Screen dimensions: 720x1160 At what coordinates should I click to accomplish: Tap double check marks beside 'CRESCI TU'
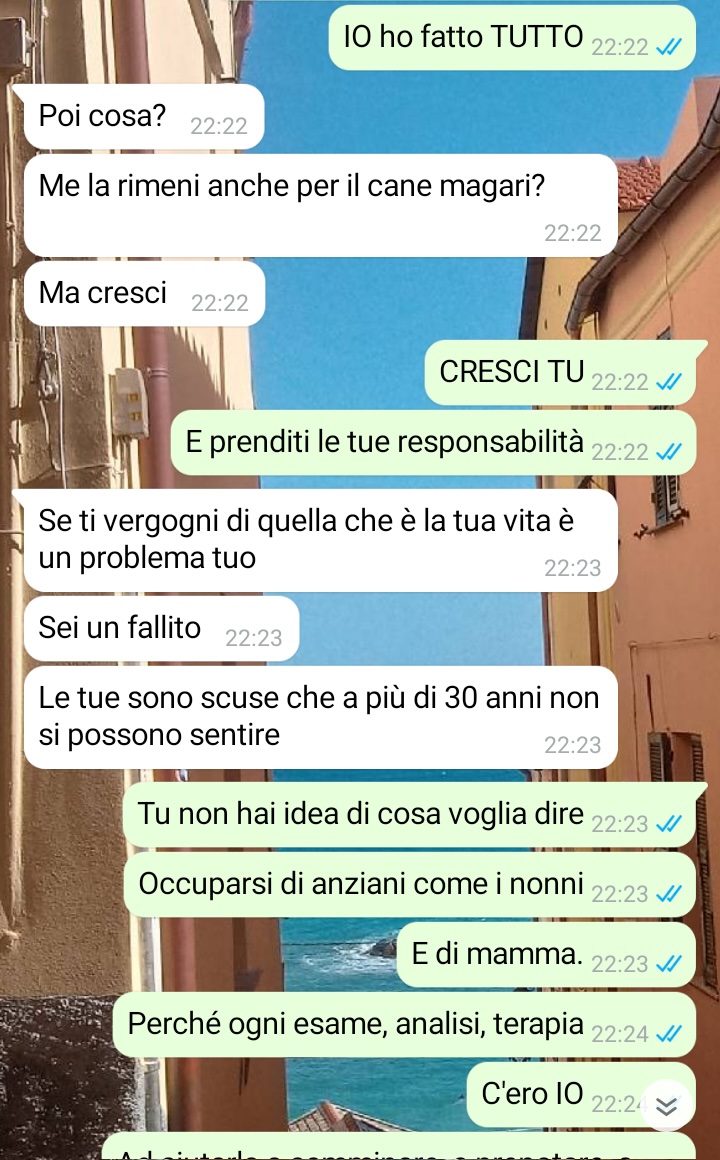[668, 382]
